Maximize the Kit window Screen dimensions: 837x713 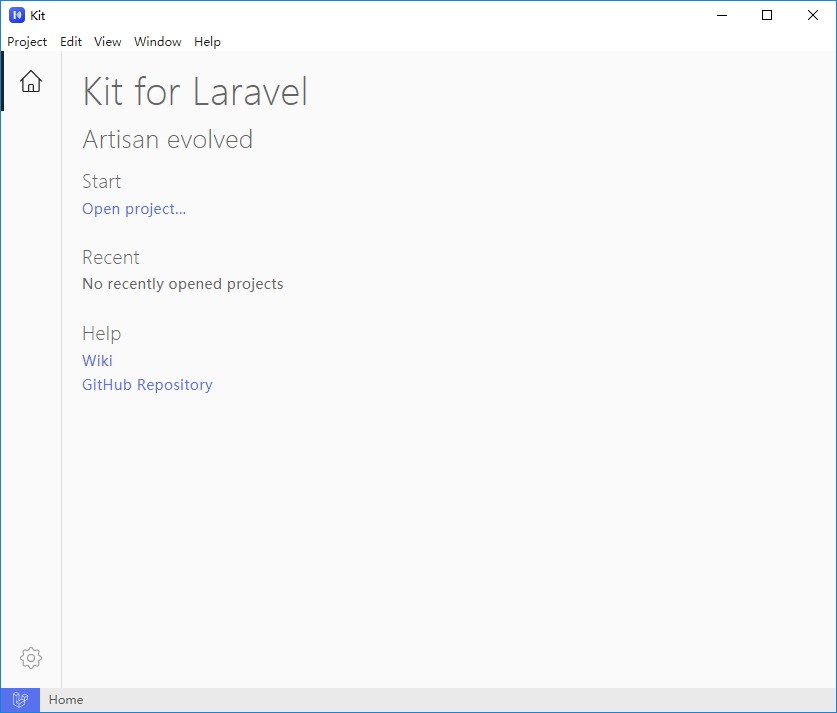coord(767,15)
